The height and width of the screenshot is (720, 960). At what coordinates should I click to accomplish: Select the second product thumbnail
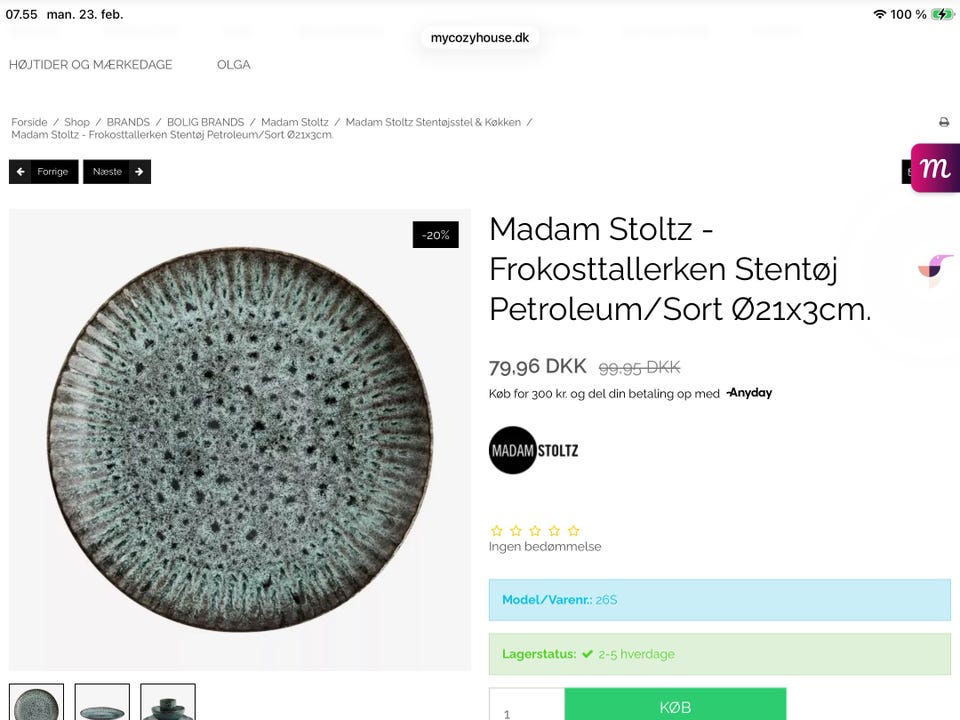[102, 702]
